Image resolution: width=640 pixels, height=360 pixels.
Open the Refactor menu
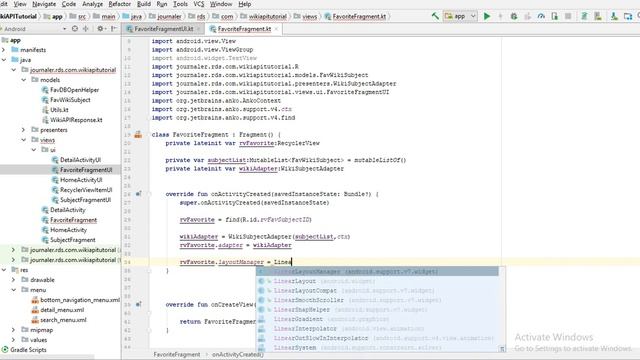(120, 4)
